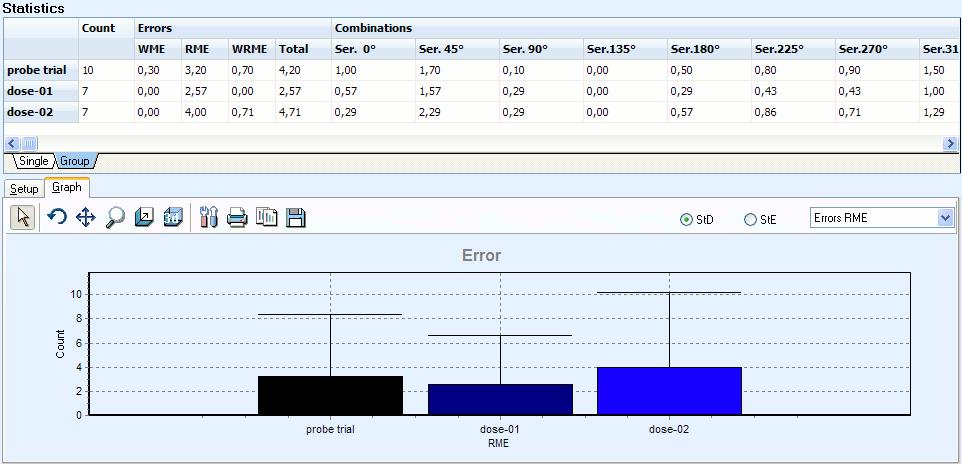The image size is (962, 464).
Task: Click dose-02 Total value 4,71
Action: (288, 113)
